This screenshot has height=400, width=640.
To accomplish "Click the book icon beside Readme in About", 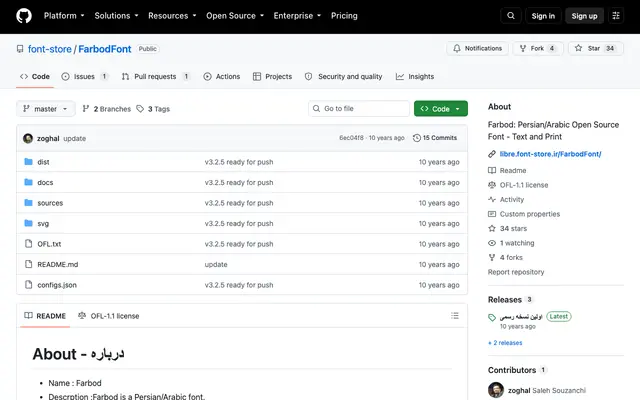I will 492,171.
